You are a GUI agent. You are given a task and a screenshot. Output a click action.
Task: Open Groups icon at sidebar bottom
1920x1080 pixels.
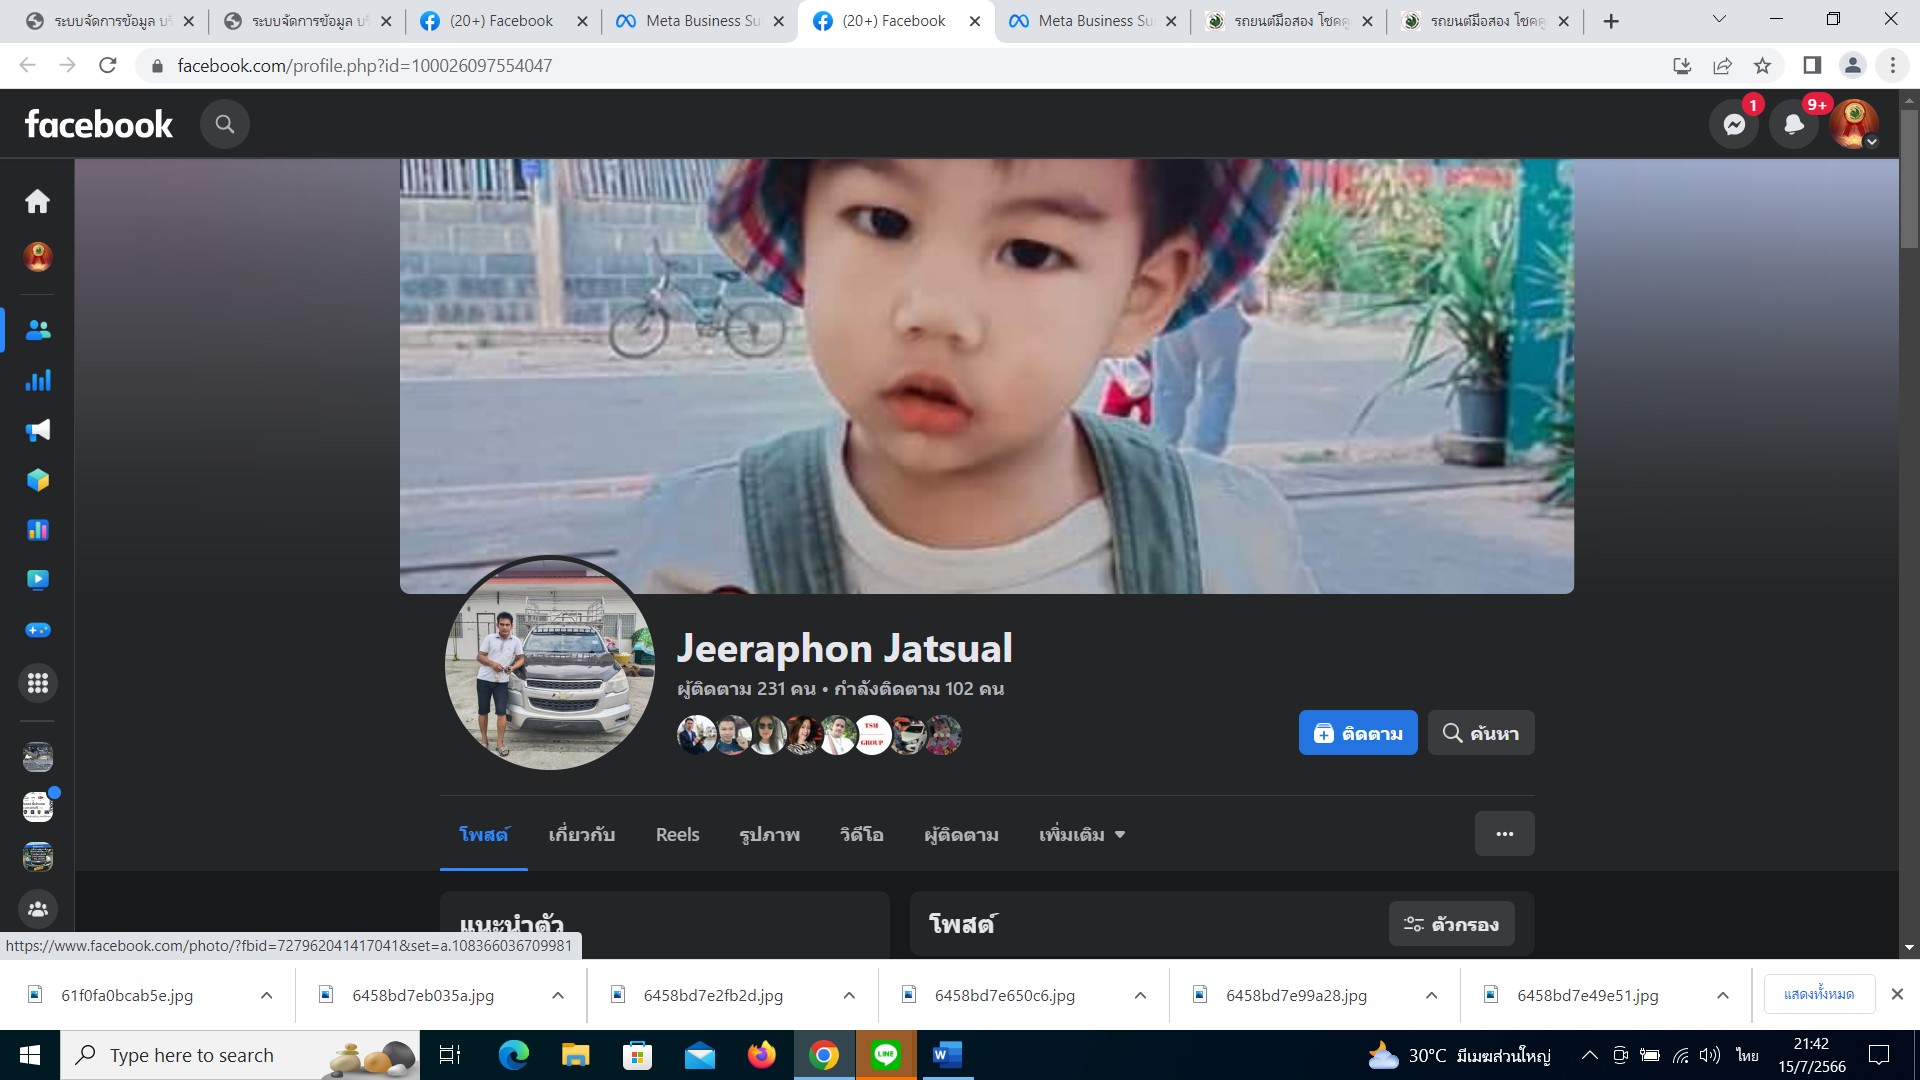point(37,909)
